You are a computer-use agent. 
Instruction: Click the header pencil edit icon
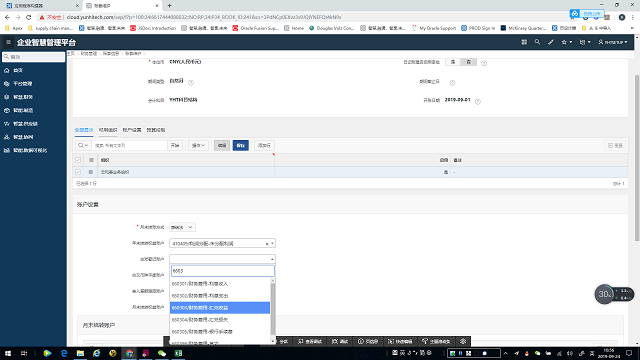pos(551,42)
